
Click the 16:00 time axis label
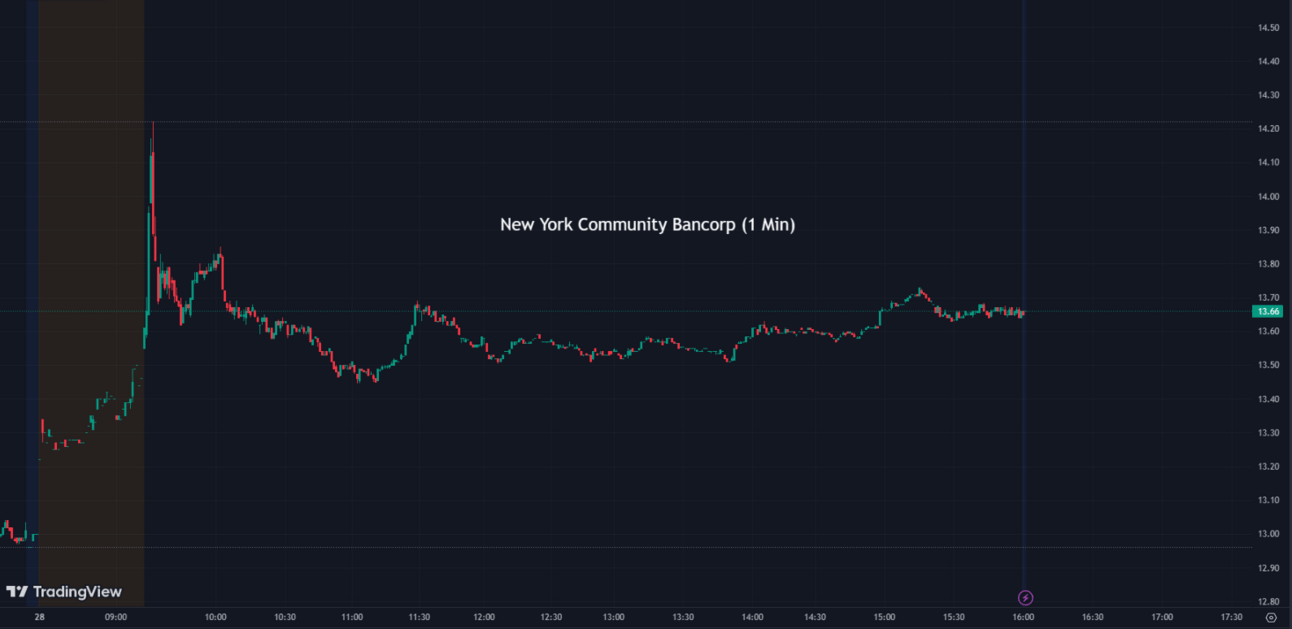click(1023, 617)
